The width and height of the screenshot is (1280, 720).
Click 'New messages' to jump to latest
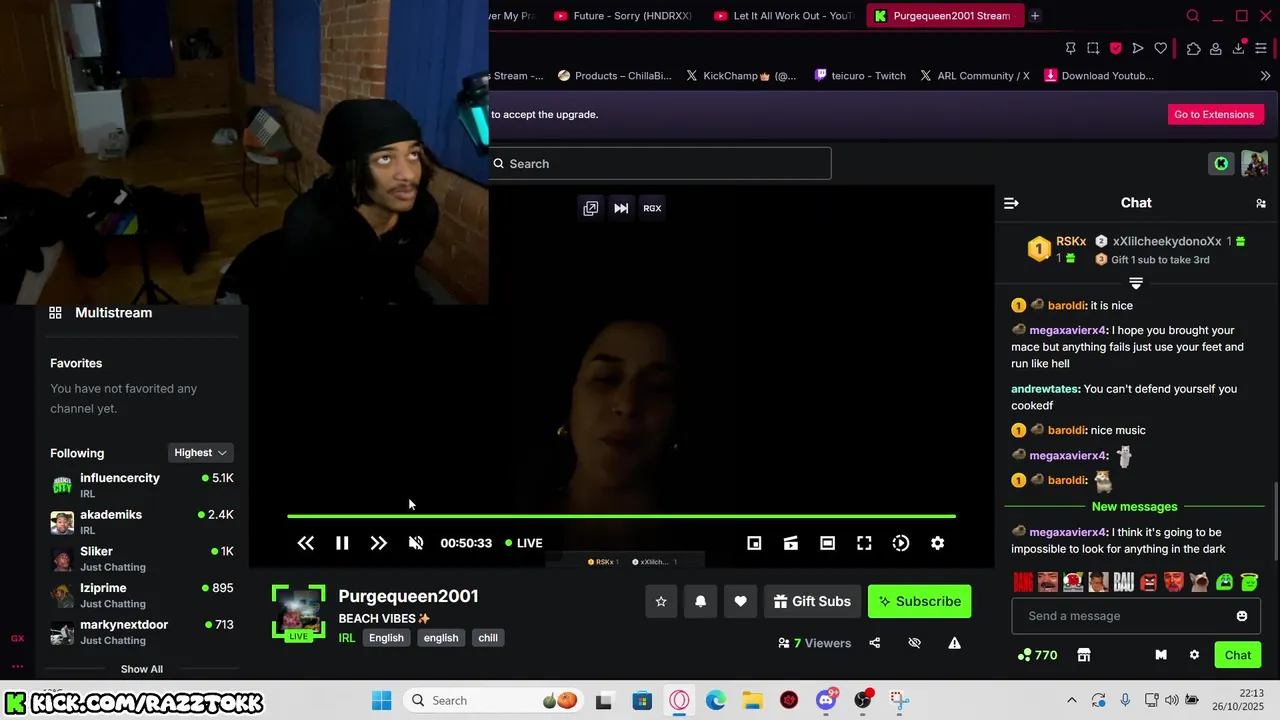pyautogui.click(x=1134, y=507)
